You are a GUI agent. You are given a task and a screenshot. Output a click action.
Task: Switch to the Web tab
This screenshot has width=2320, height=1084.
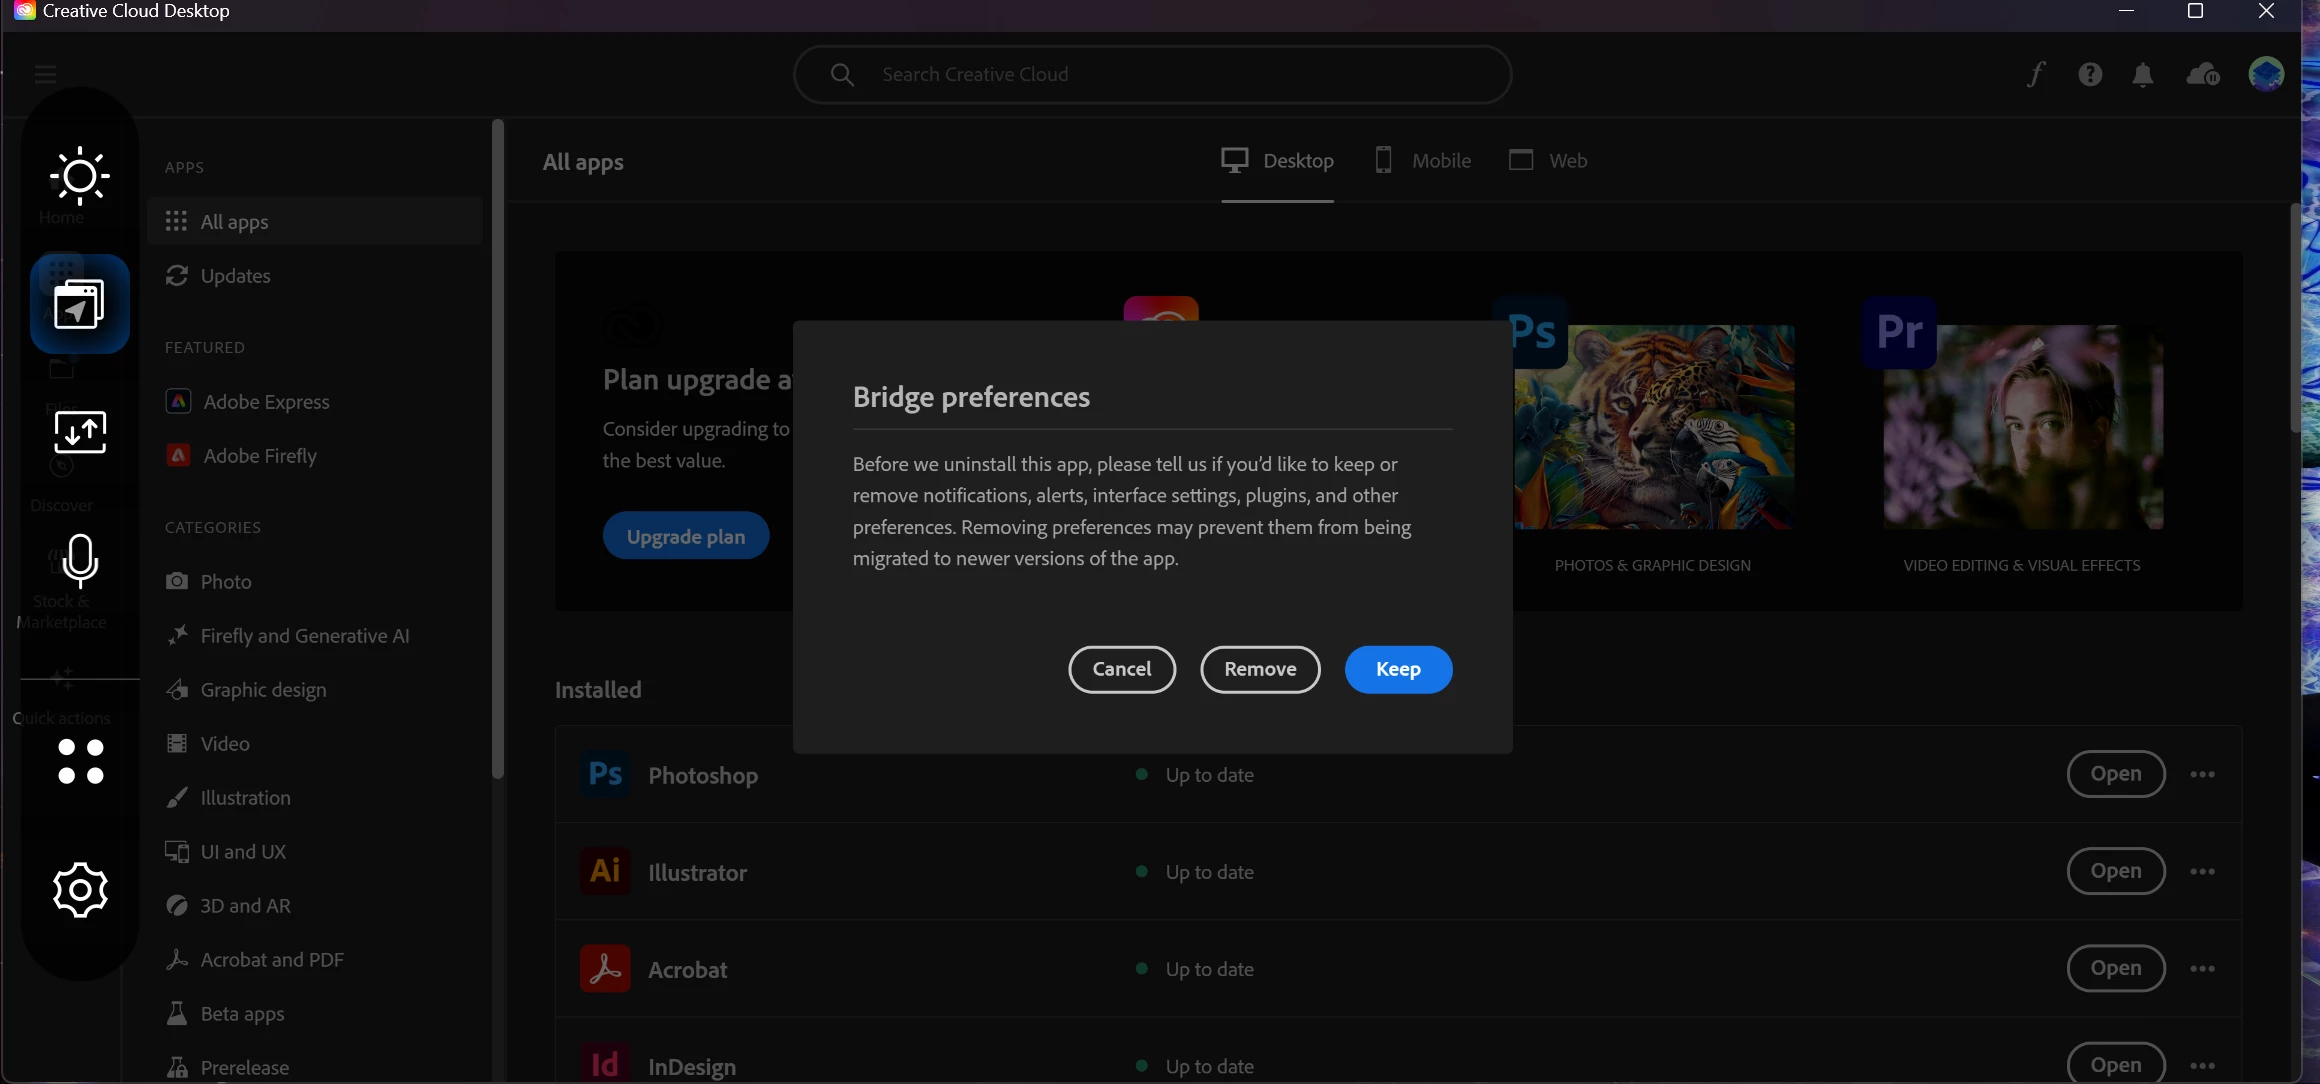[x=1548, y=161]
